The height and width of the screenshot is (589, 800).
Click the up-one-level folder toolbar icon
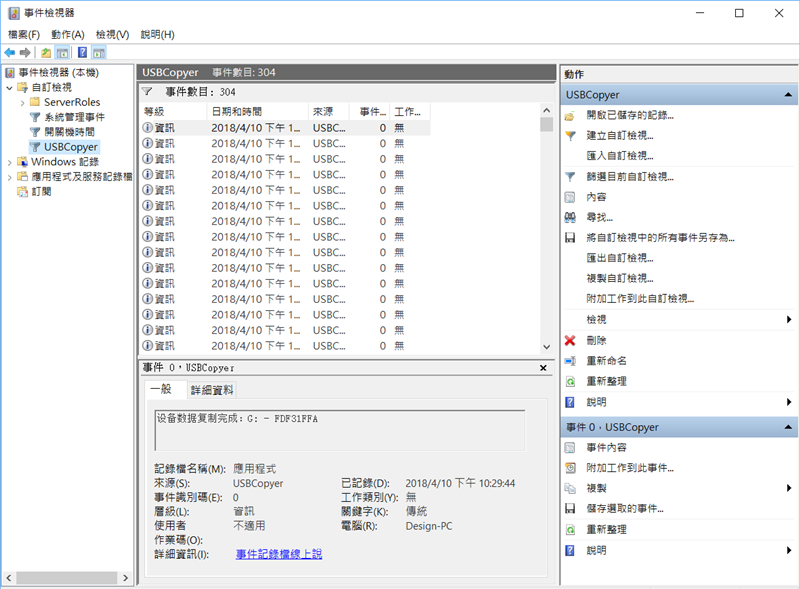pyautogui.click(x=46, y=52)
